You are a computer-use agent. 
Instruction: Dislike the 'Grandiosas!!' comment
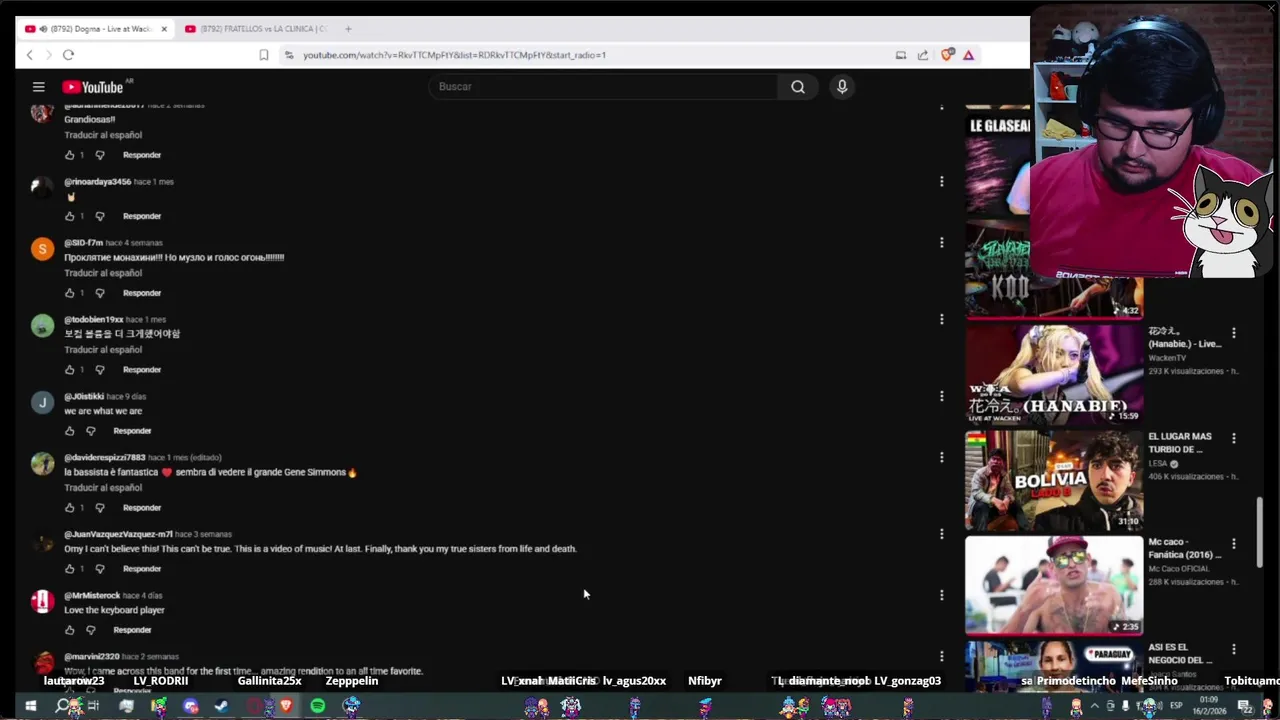(100, 155)
